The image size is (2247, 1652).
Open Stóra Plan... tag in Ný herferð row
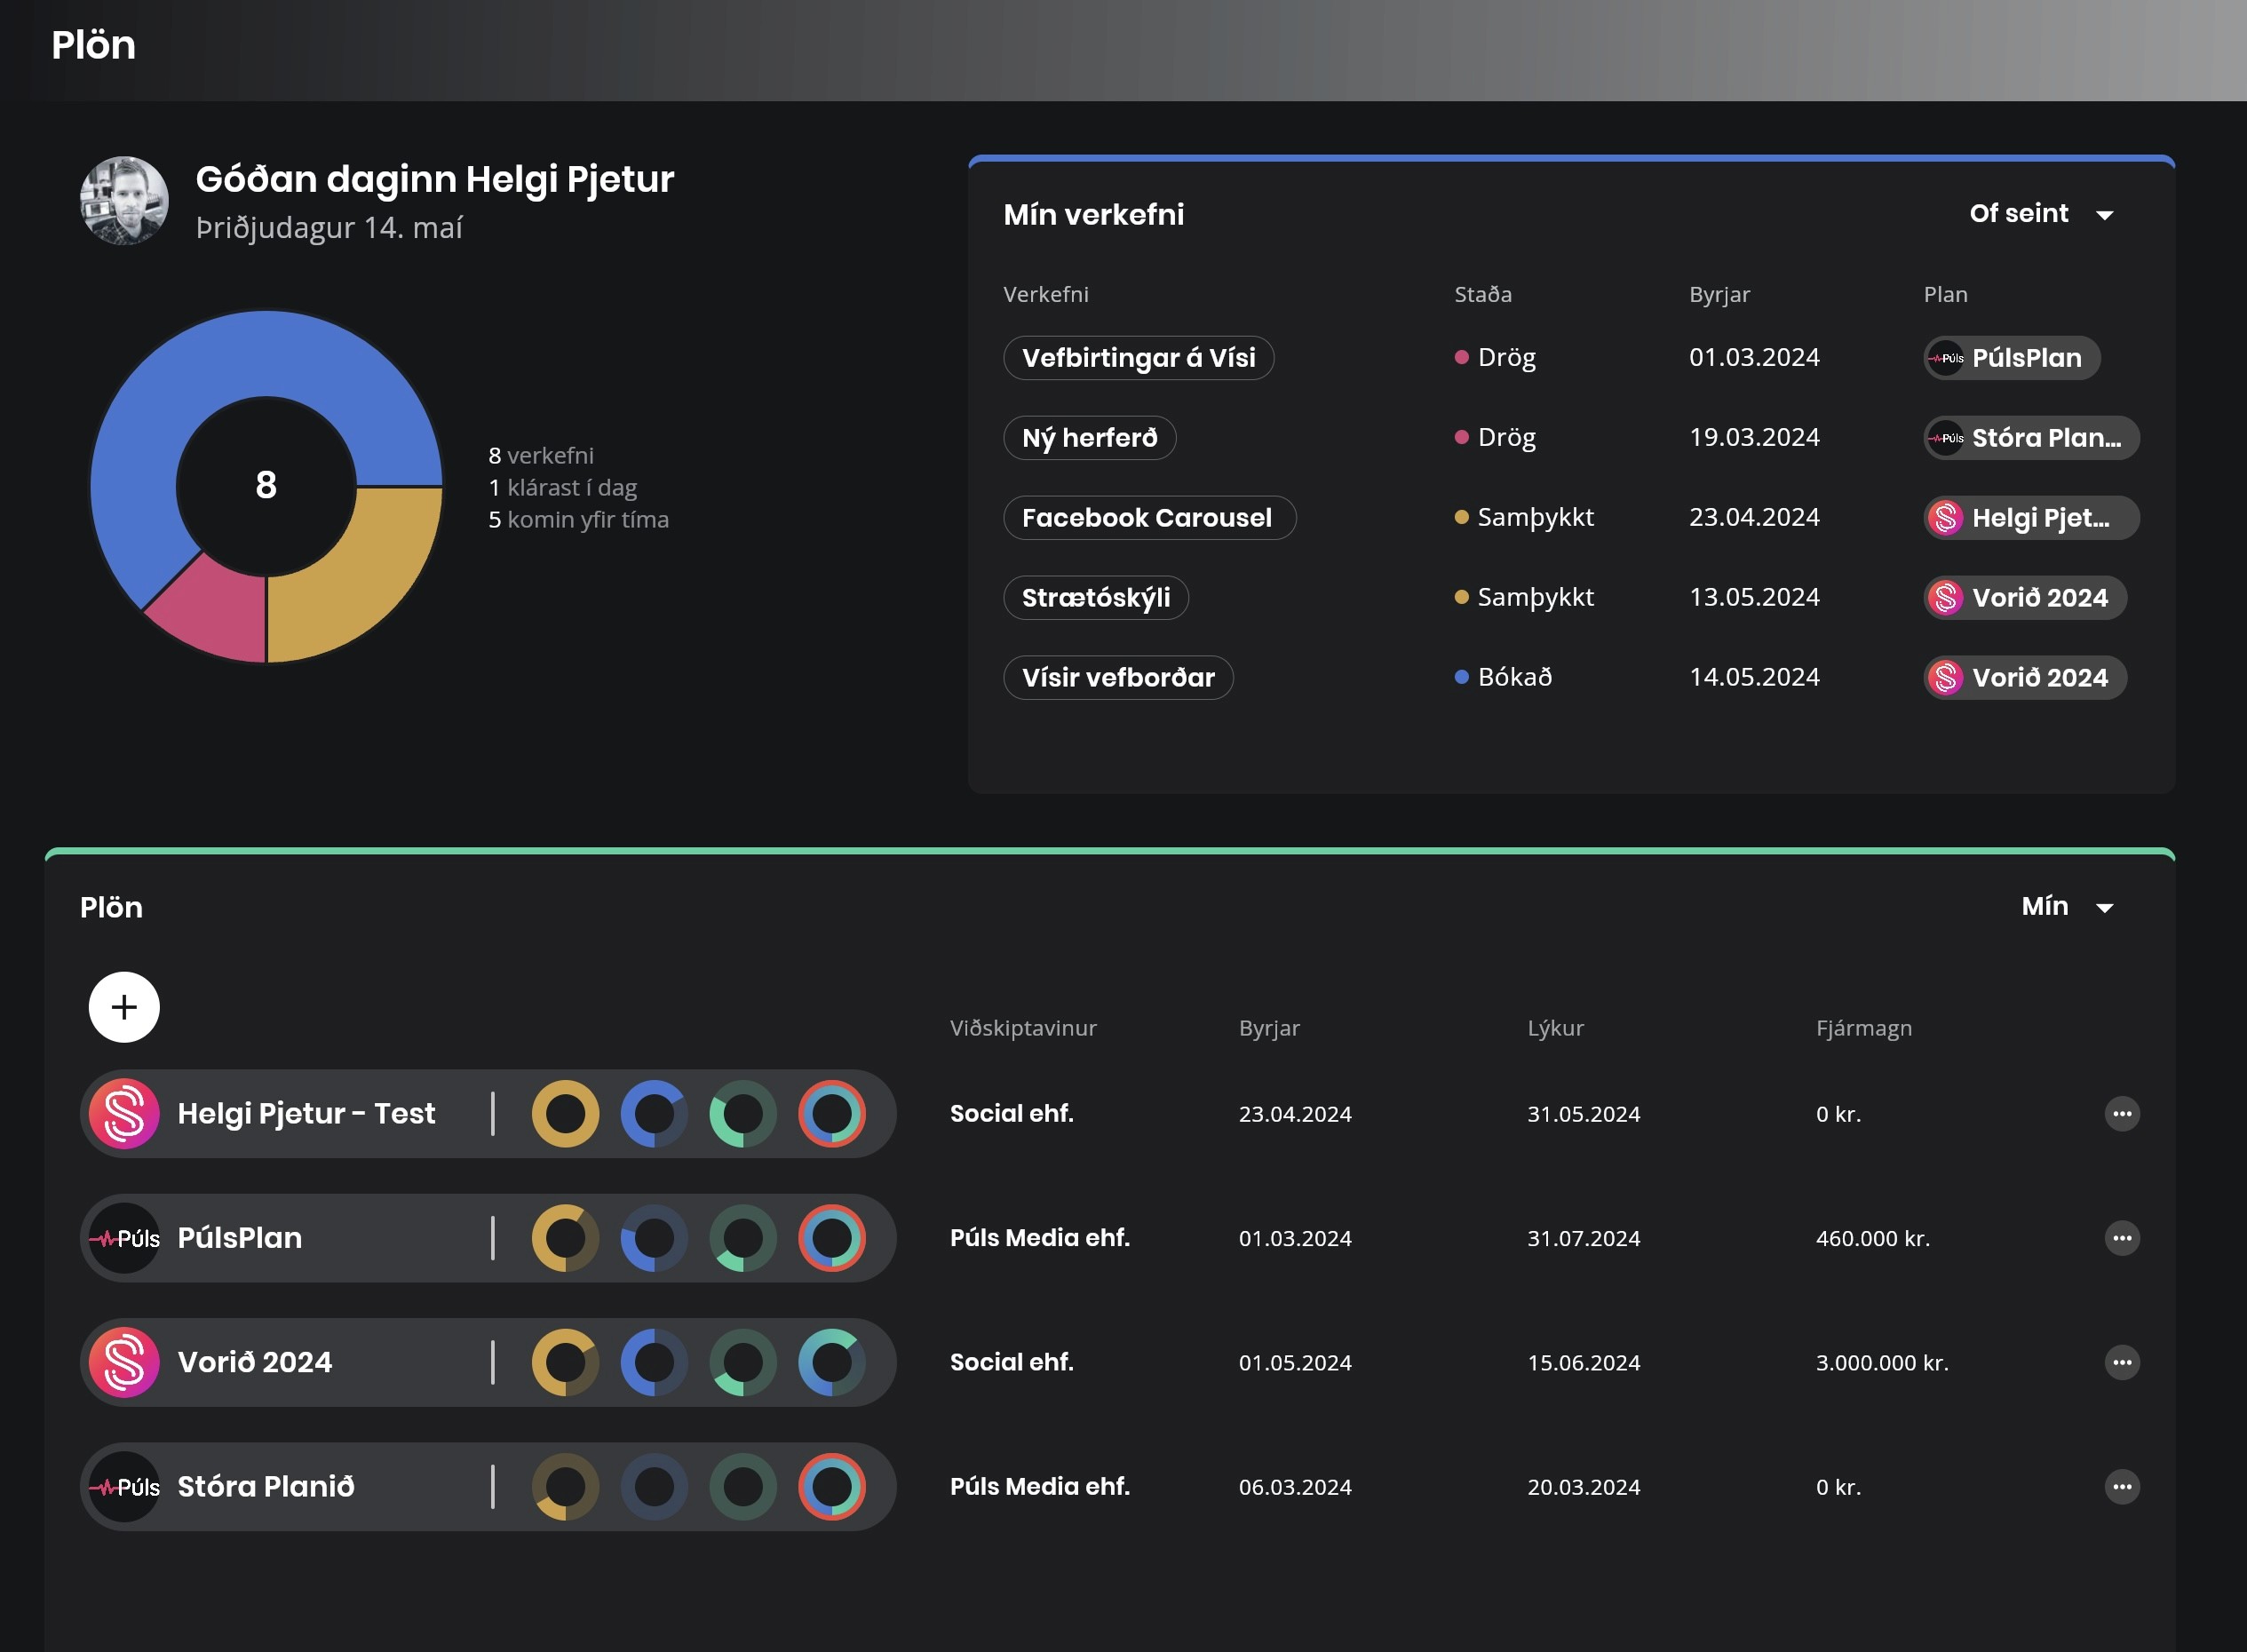(x=2030, y=438)
